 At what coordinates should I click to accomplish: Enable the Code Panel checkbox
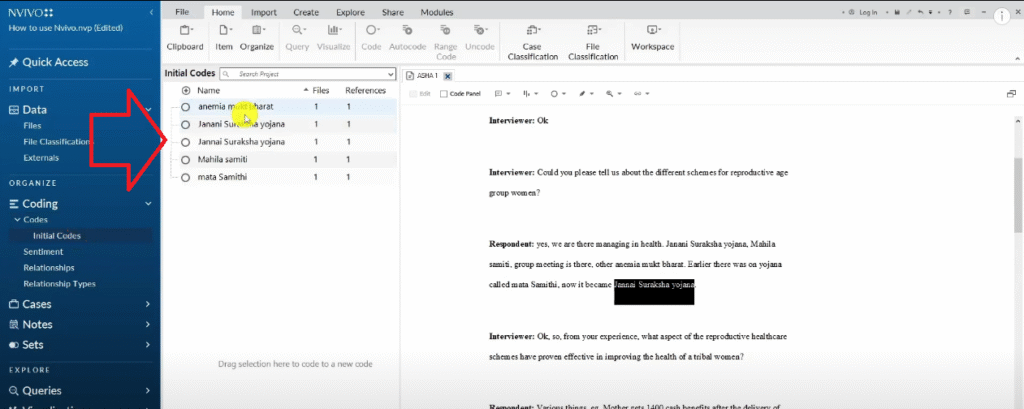pyautogui.click(x=444, y=94)
